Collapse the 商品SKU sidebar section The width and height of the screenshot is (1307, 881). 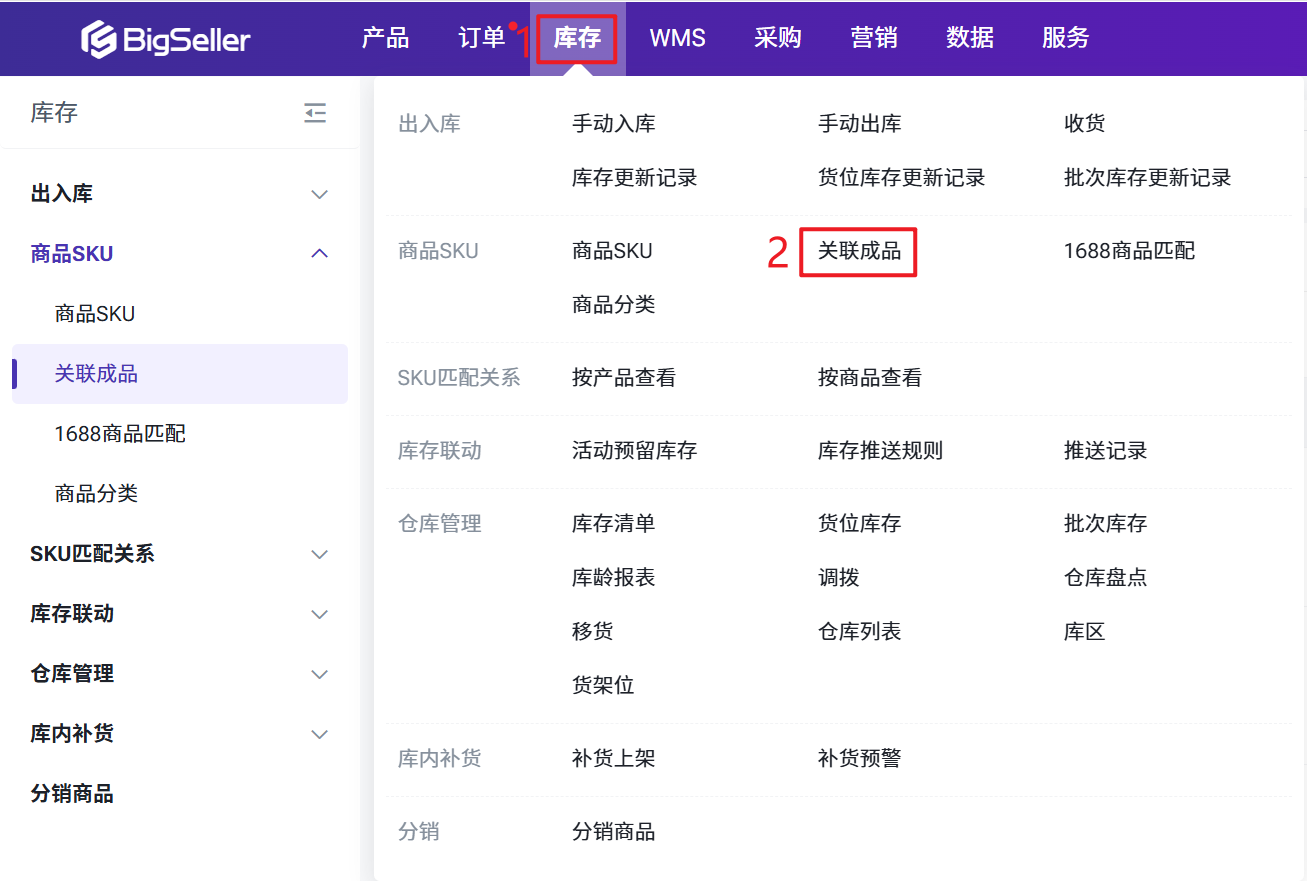pos(319,254)
